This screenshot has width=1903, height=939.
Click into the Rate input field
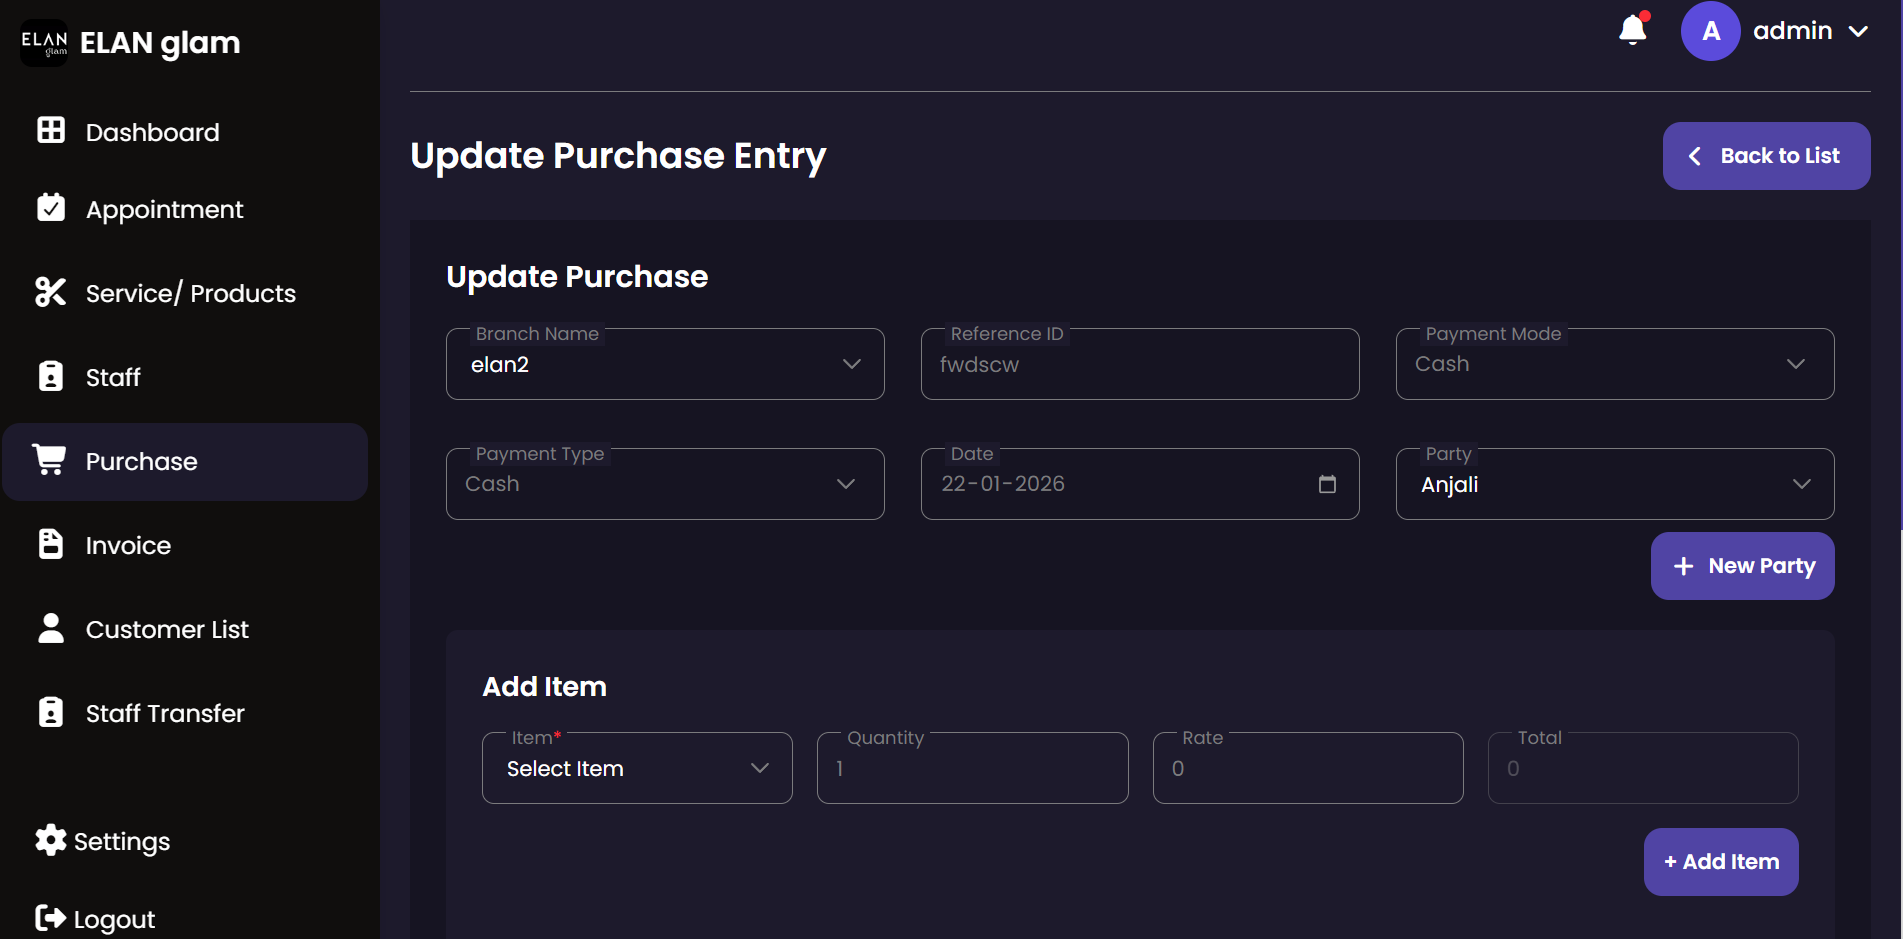coord(1307,768)
